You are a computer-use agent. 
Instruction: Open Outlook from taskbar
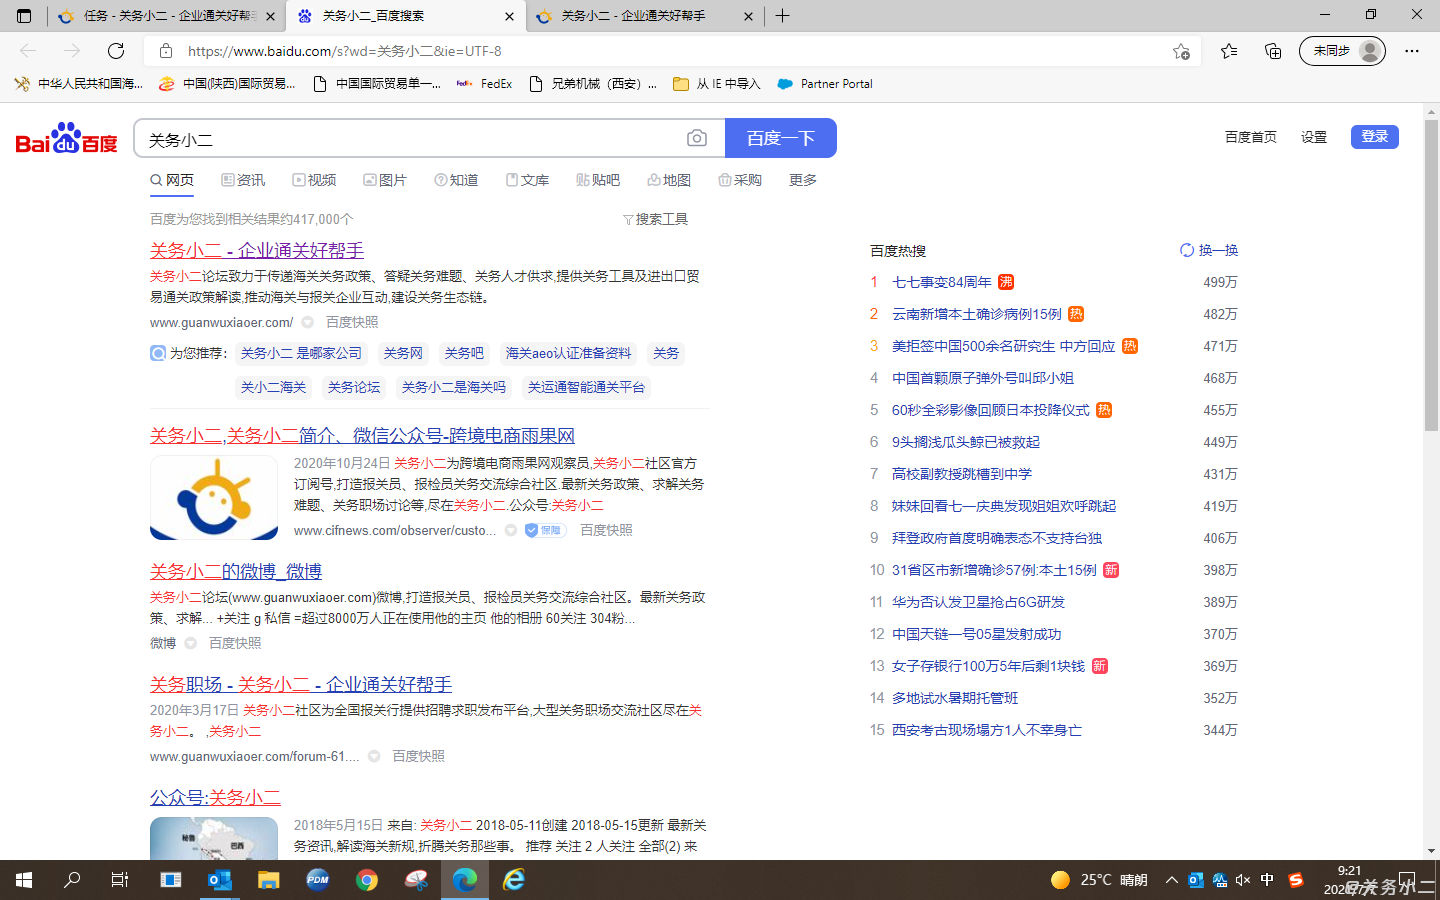[x=220, y=880]
